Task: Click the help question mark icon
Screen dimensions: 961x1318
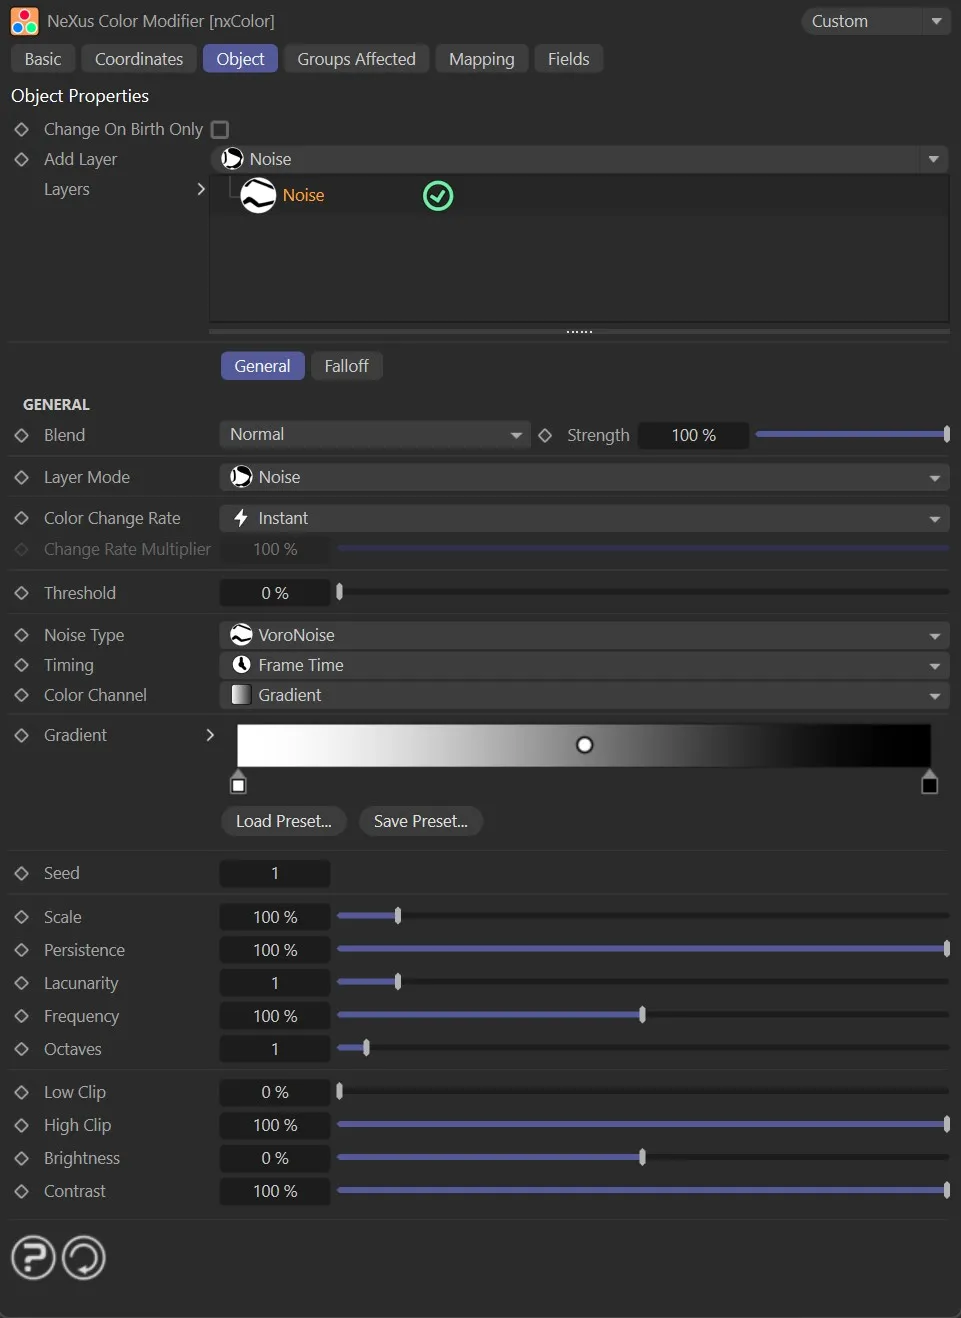Action: [33, 1257]
